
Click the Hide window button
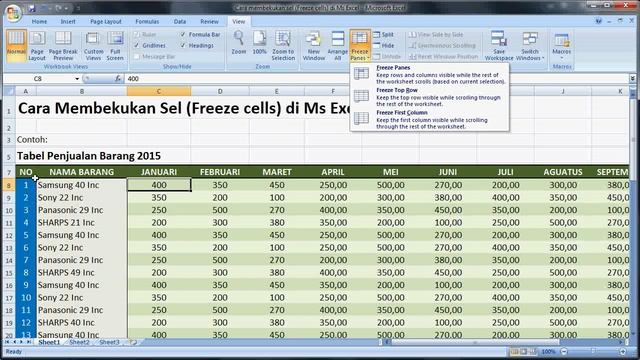point(384,46)
